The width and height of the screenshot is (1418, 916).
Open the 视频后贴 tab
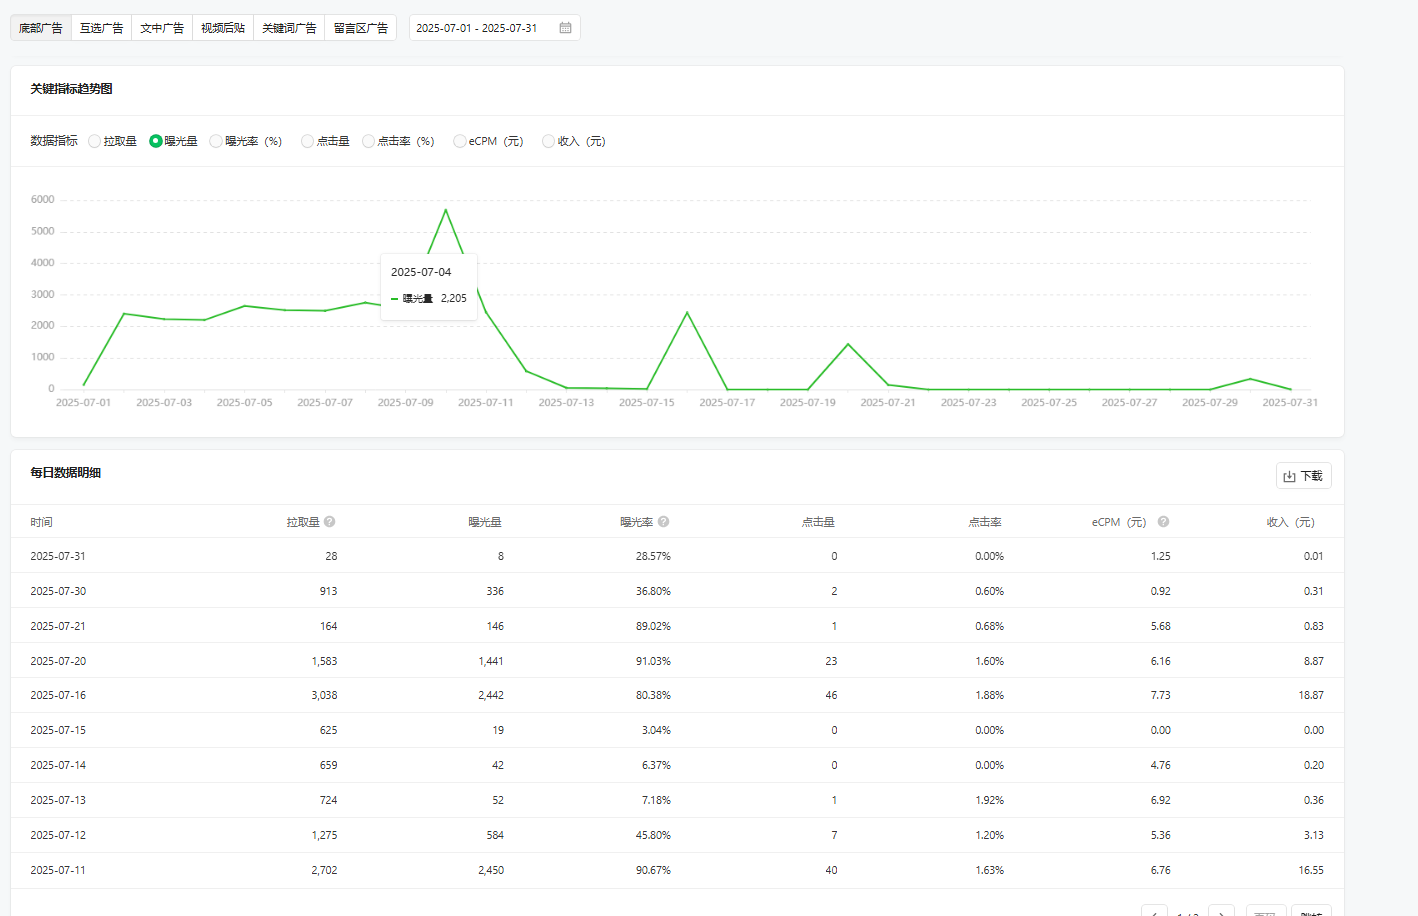(223, 28)
